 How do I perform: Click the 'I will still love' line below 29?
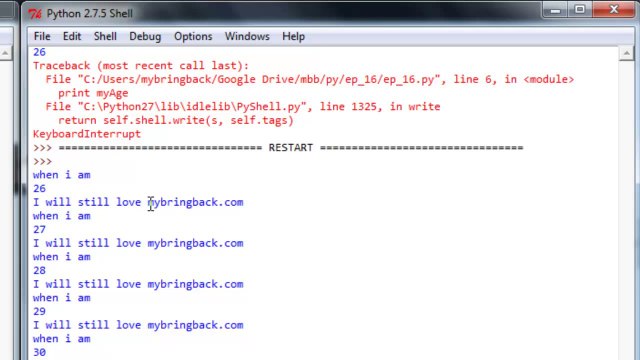click(x=138, y=325)
